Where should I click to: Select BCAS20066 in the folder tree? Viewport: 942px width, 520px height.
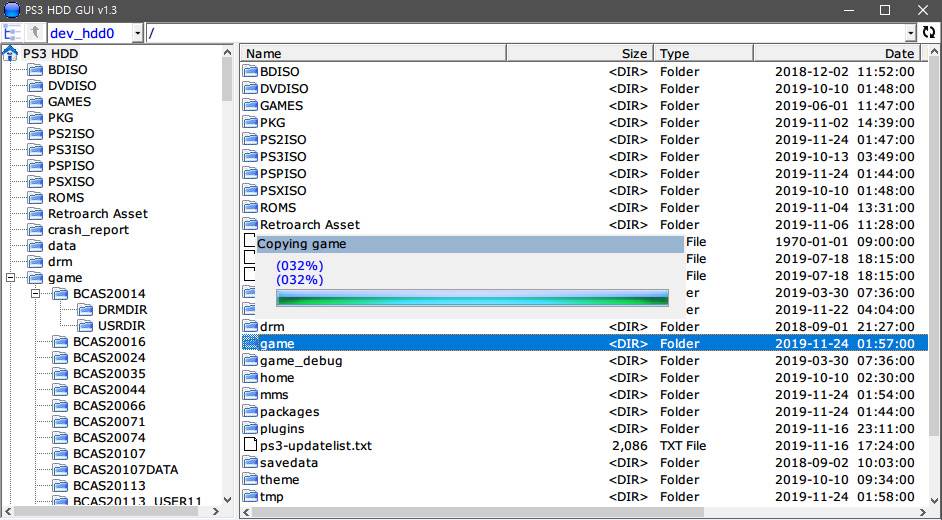coord(109,406)
